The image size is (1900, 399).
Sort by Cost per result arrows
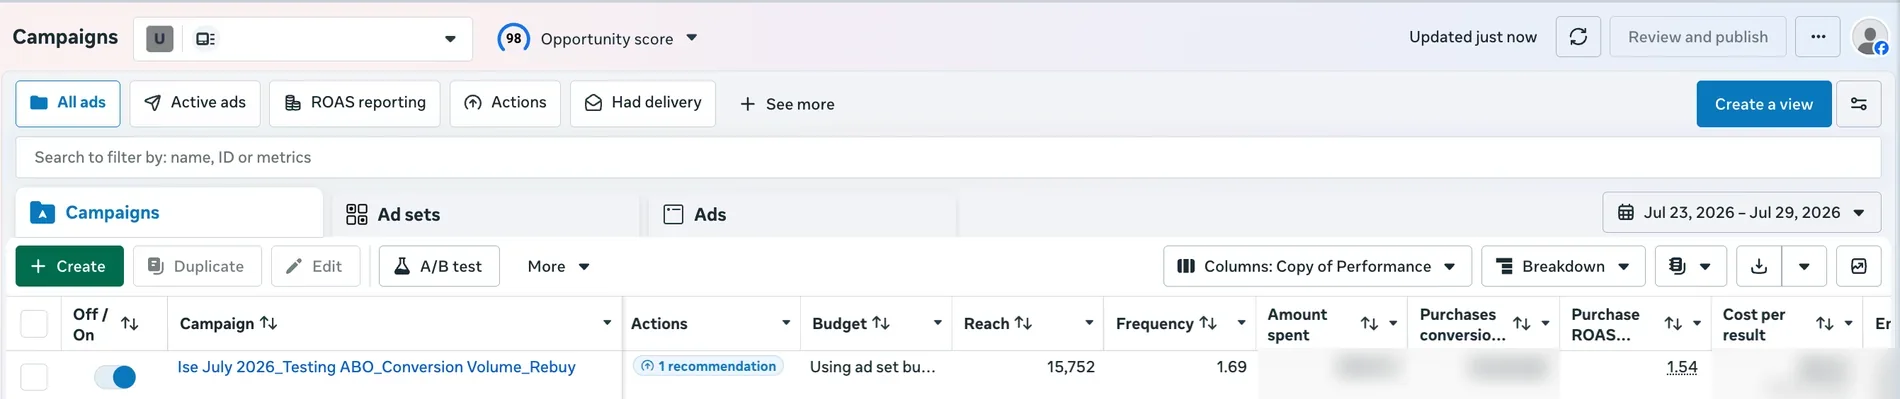point(1825,324)
